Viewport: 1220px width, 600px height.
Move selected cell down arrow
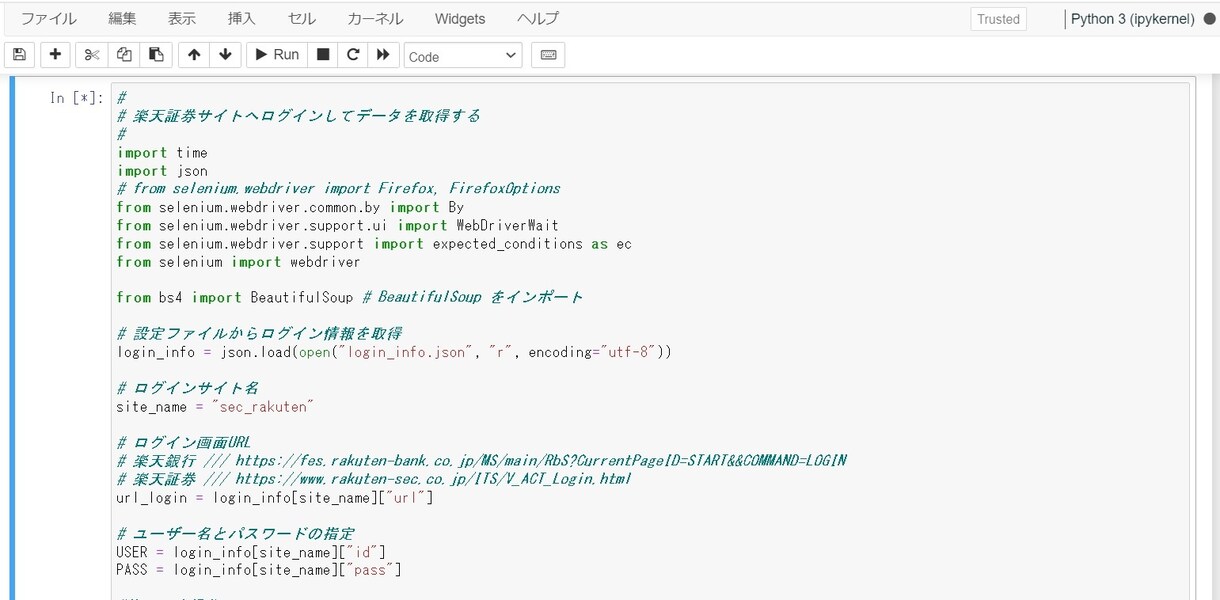[224, 55]
